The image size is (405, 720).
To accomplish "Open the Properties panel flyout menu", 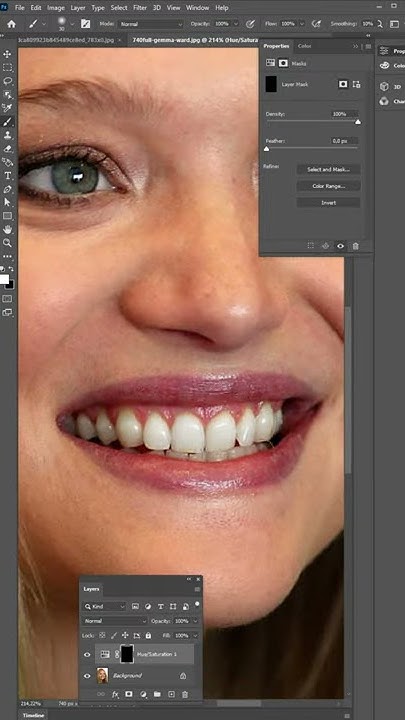I will click(368, 46).
